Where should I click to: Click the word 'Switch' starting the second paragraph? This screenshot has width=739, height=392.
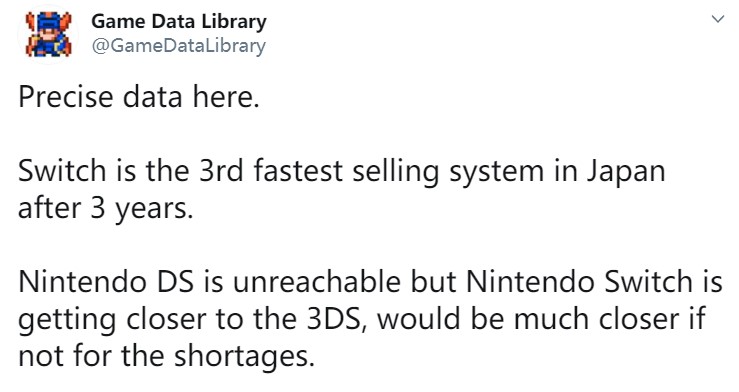click(x=62, y=171)
